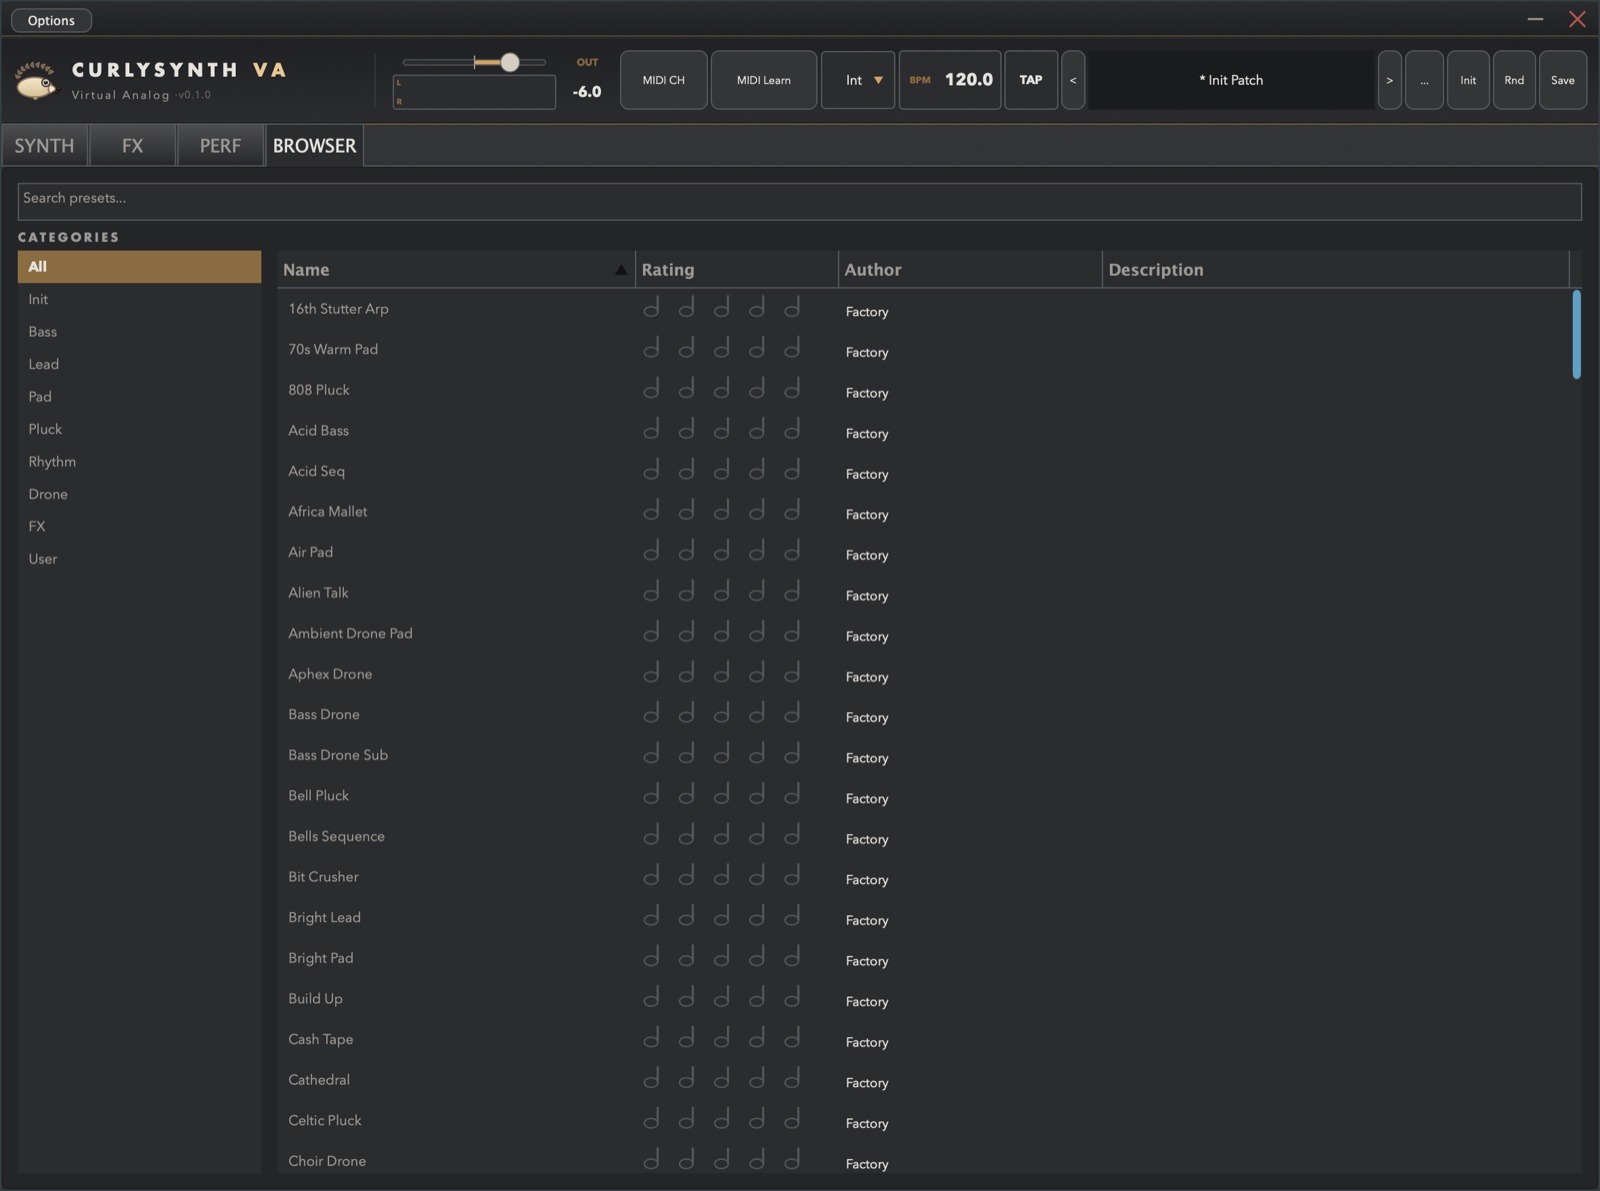This screenshot has width=1600, height=1191.
Task: Open the PERF tab
Action: pyautogui.click(x=220, y=146)
